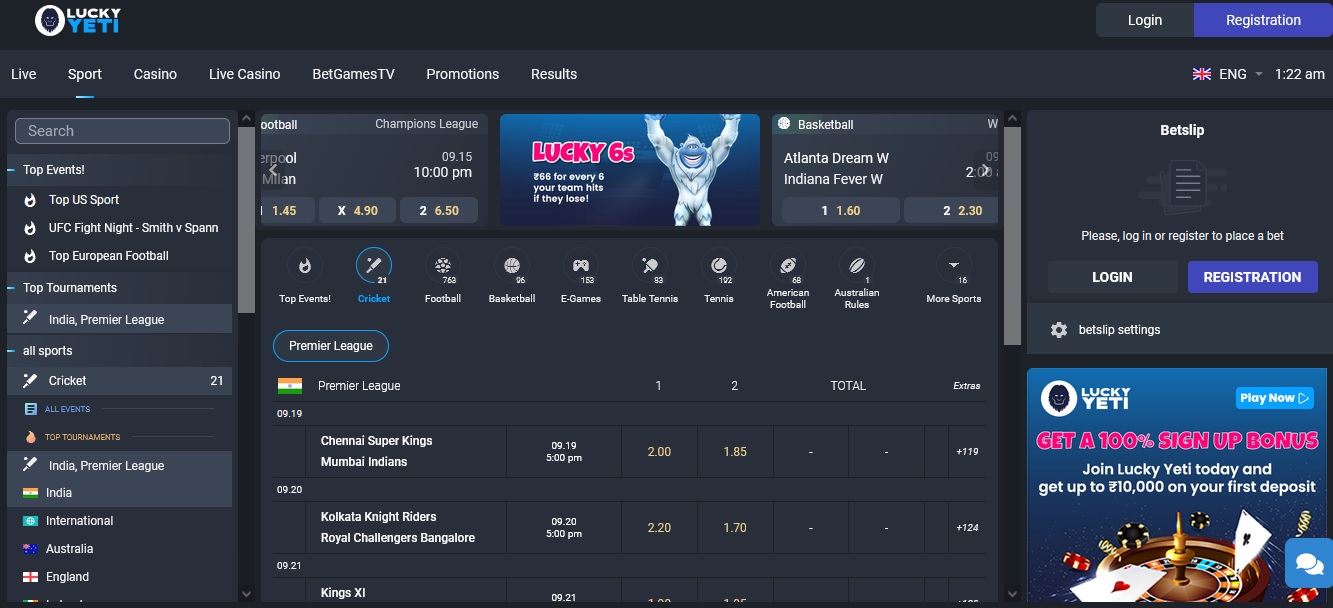Image resolution: width=1333 pixels, height=608 pixels.
Task: Select the Football sport icon
Action: point(442,266)
